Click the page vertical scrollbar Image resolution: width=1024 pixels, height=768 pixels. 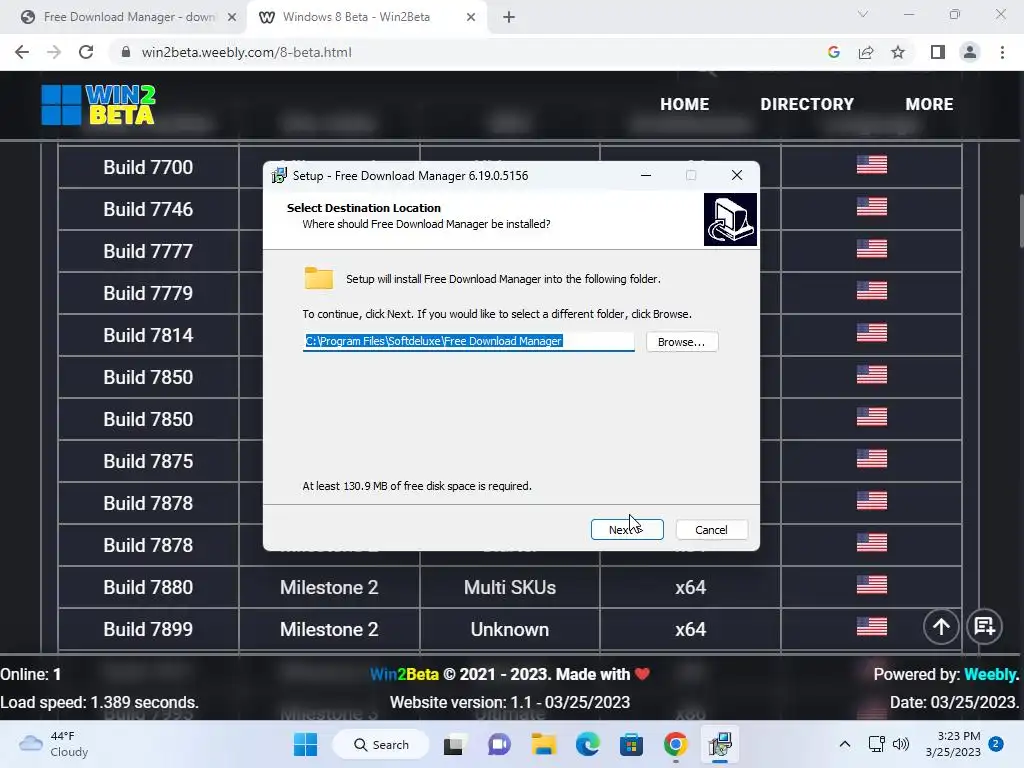[x=1020, y=222]
